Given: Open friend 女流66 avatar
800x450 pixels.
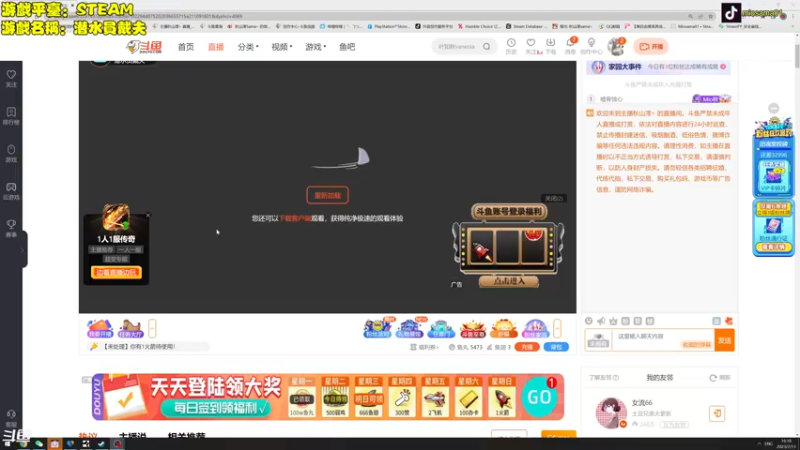Looking at the screenshot, I should coord(611,412).
